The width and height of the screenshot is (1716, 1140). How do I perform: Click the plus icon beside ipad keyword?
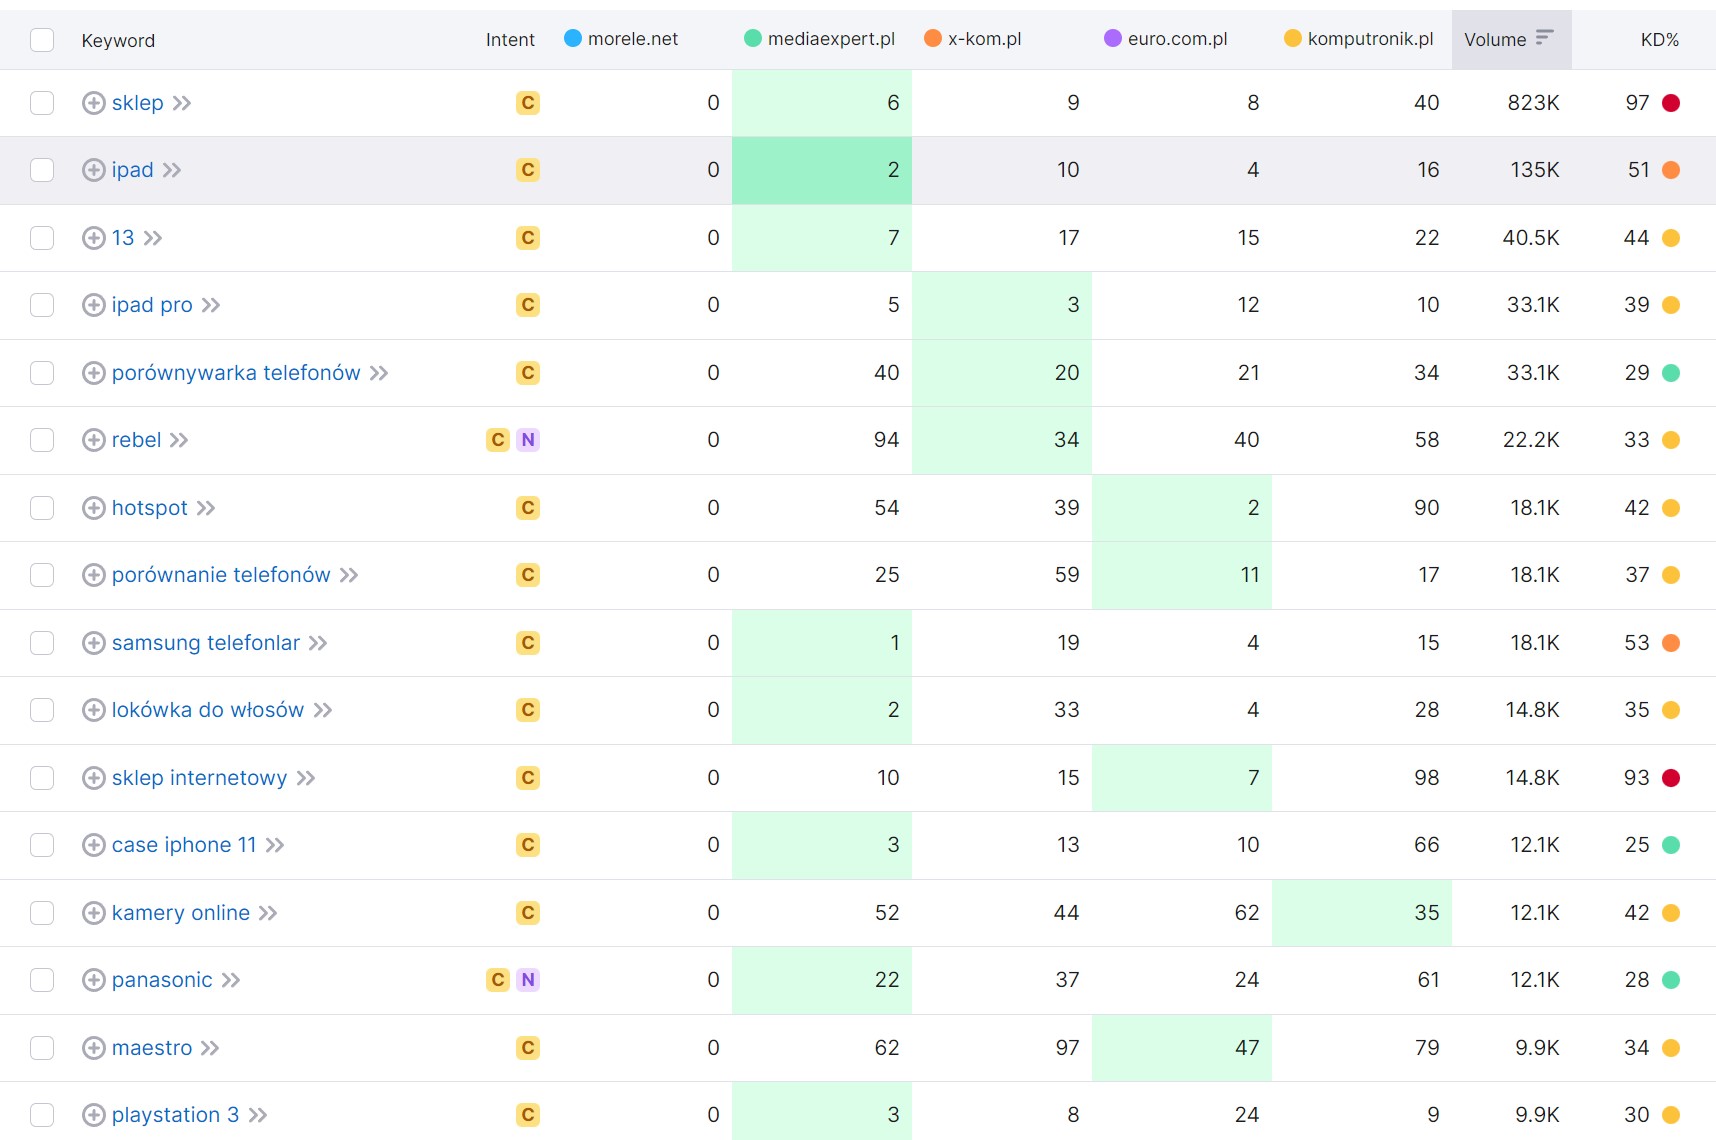pyautogui.click(x=93, y=170)
